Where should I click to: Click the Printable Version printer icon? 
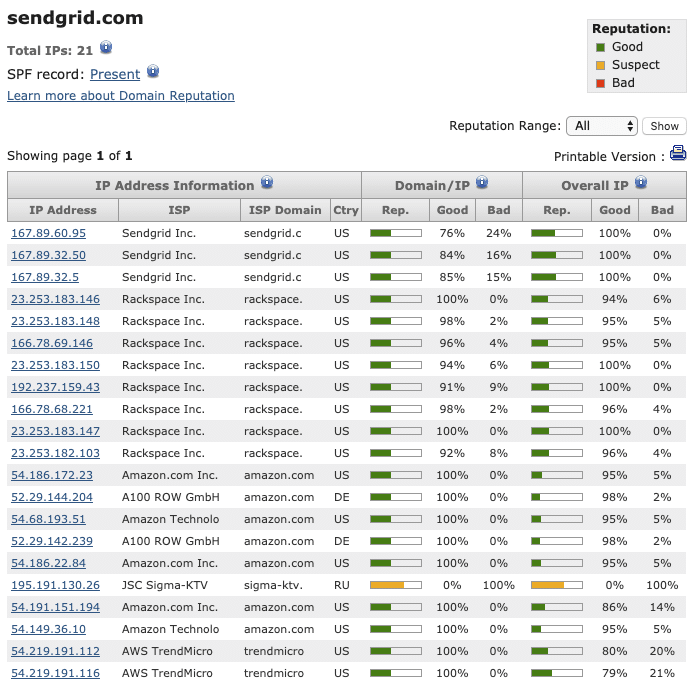coord(678,153)
